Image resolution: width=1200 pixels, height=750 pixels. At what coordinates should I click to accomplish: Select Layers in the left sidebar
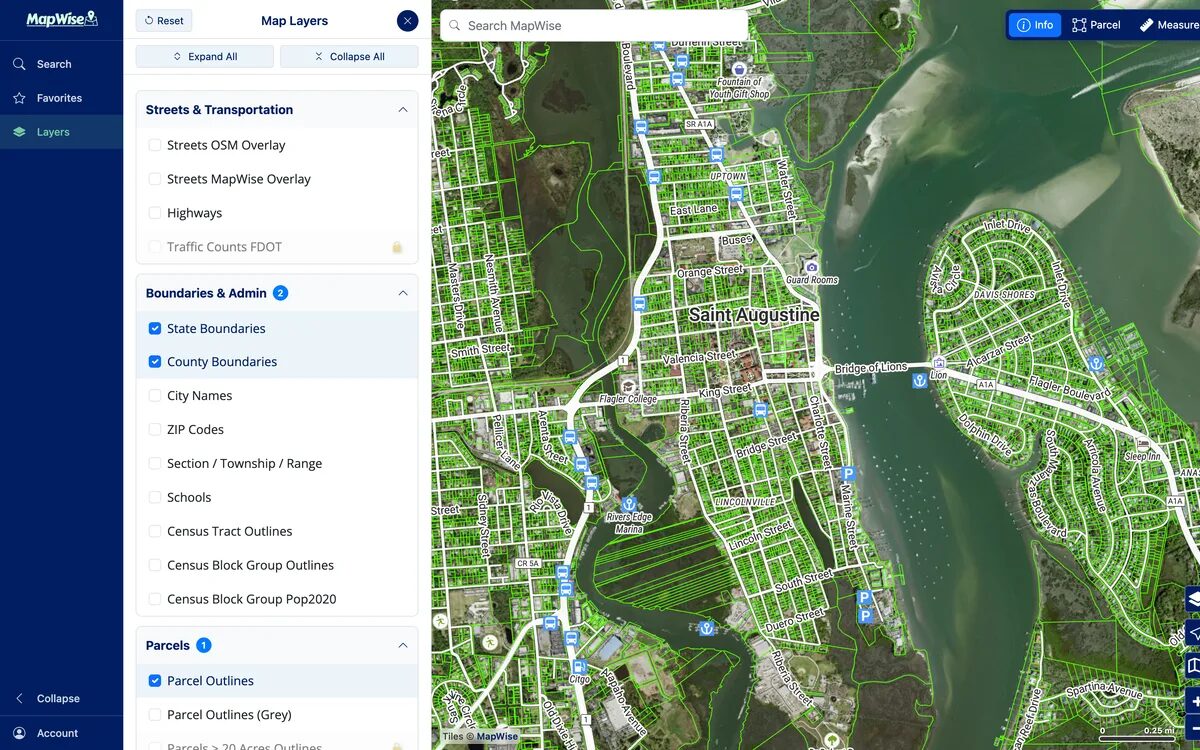(x=61, y=132)
